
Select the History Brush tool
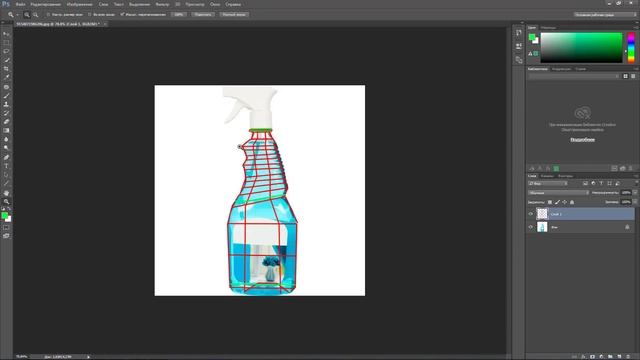pyautogui.click(x=6, y=113)
